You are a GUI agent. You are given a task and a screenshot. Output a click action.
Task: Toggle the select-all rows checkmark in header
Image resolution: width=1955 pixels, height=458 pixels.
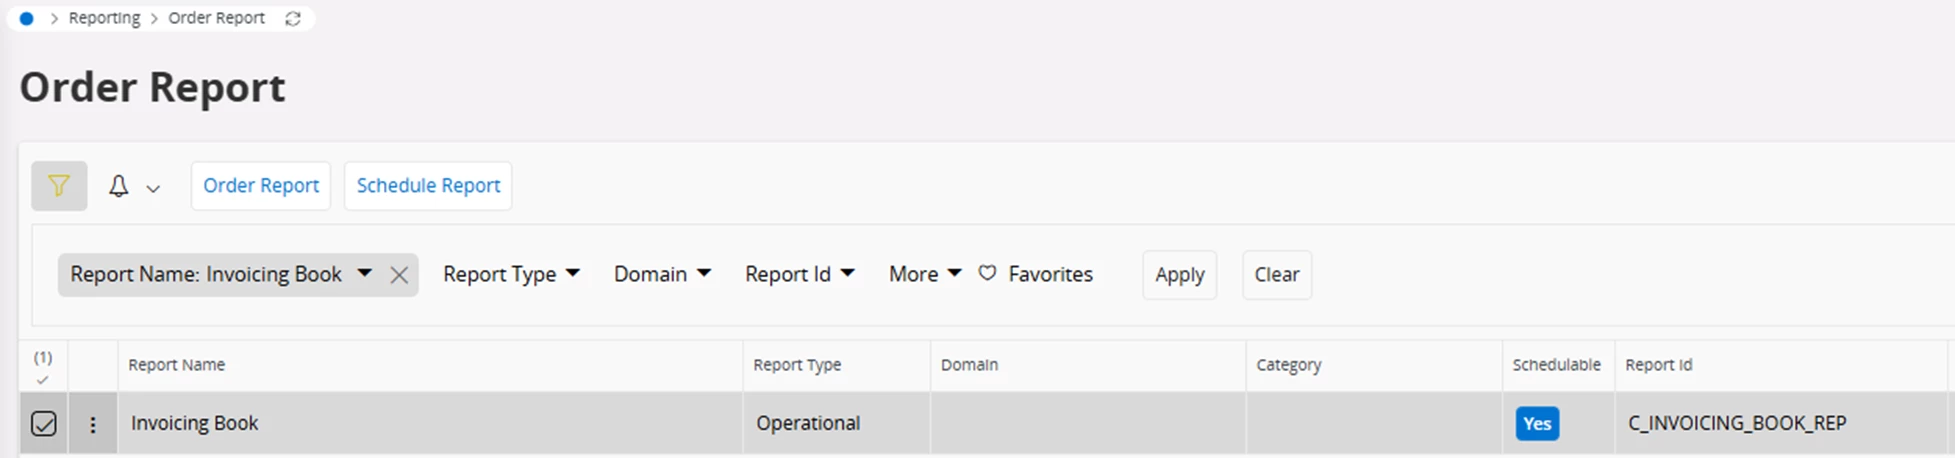point(43,380)
